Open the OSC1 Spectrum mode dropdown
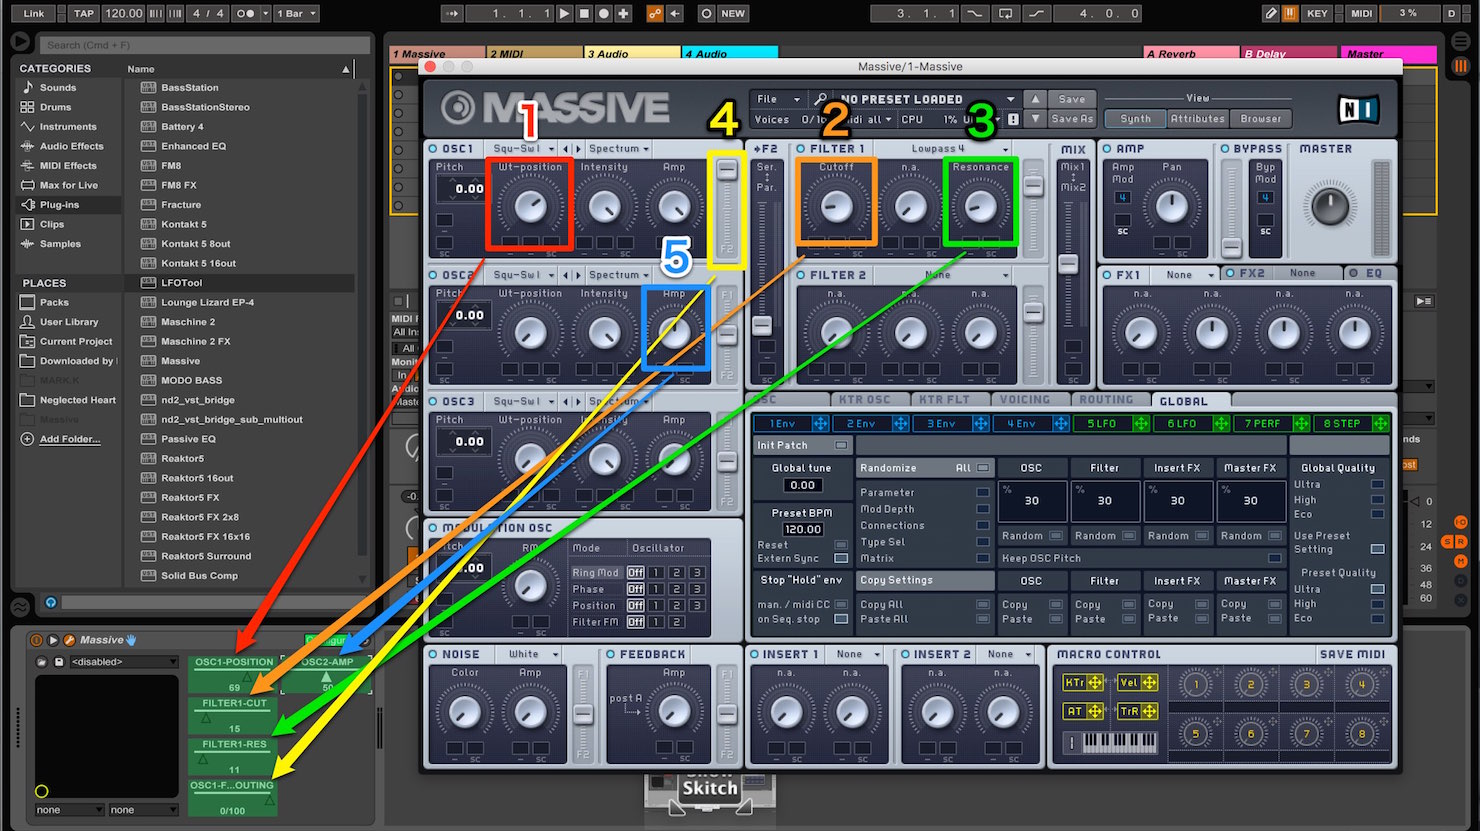Viewport: 1480px width, 831px height. pos(617,149)
